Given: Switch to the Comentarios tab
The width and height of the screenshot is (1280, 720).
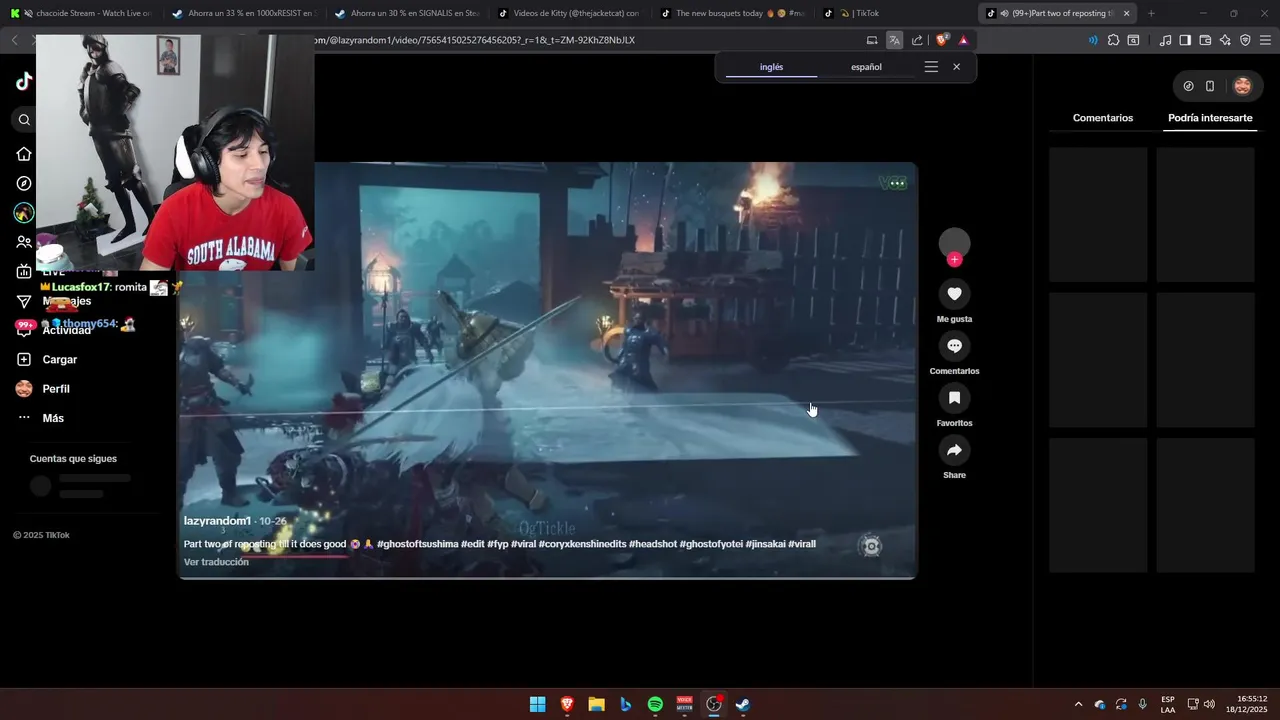Looking at the screenshot, I should coord(1103,118).
